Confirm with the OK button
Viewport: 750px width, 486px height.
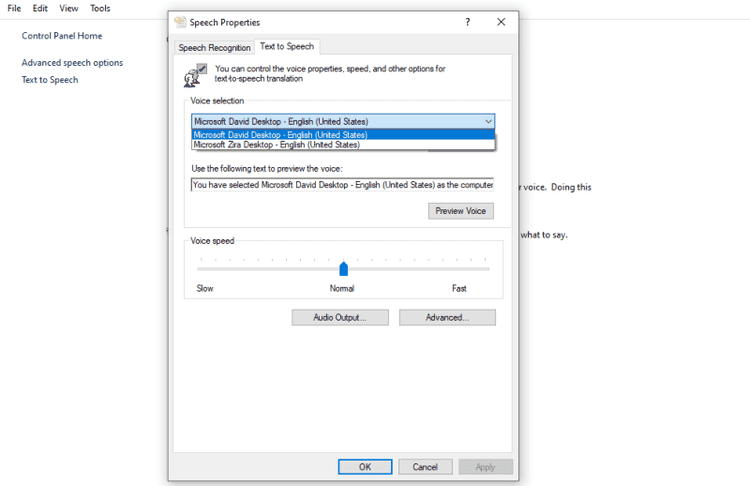[365, 467]
